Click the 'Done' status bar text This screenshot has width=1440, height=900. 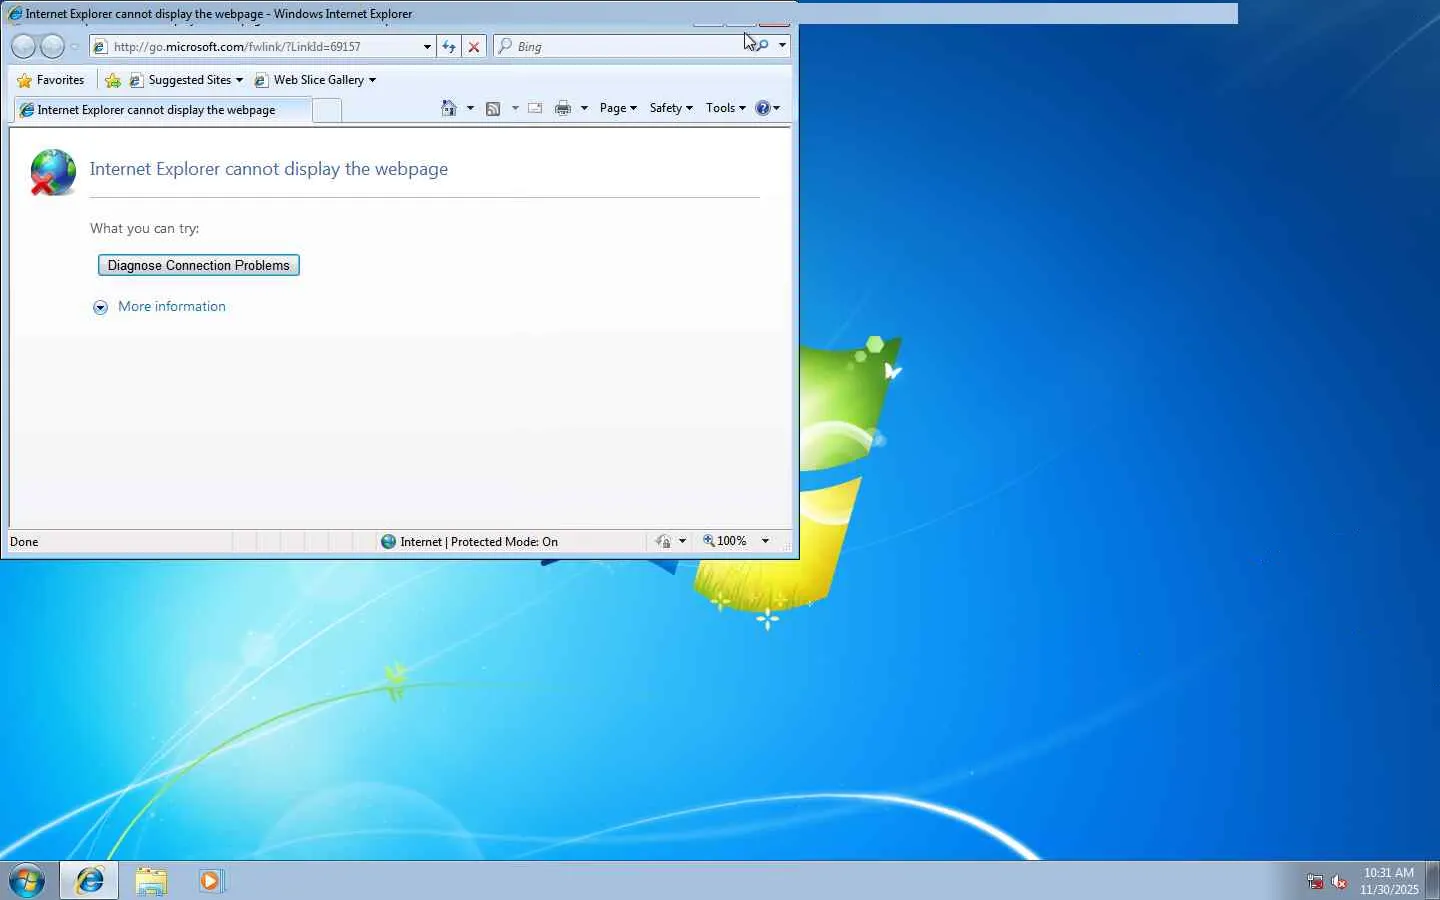pos(24,542)
